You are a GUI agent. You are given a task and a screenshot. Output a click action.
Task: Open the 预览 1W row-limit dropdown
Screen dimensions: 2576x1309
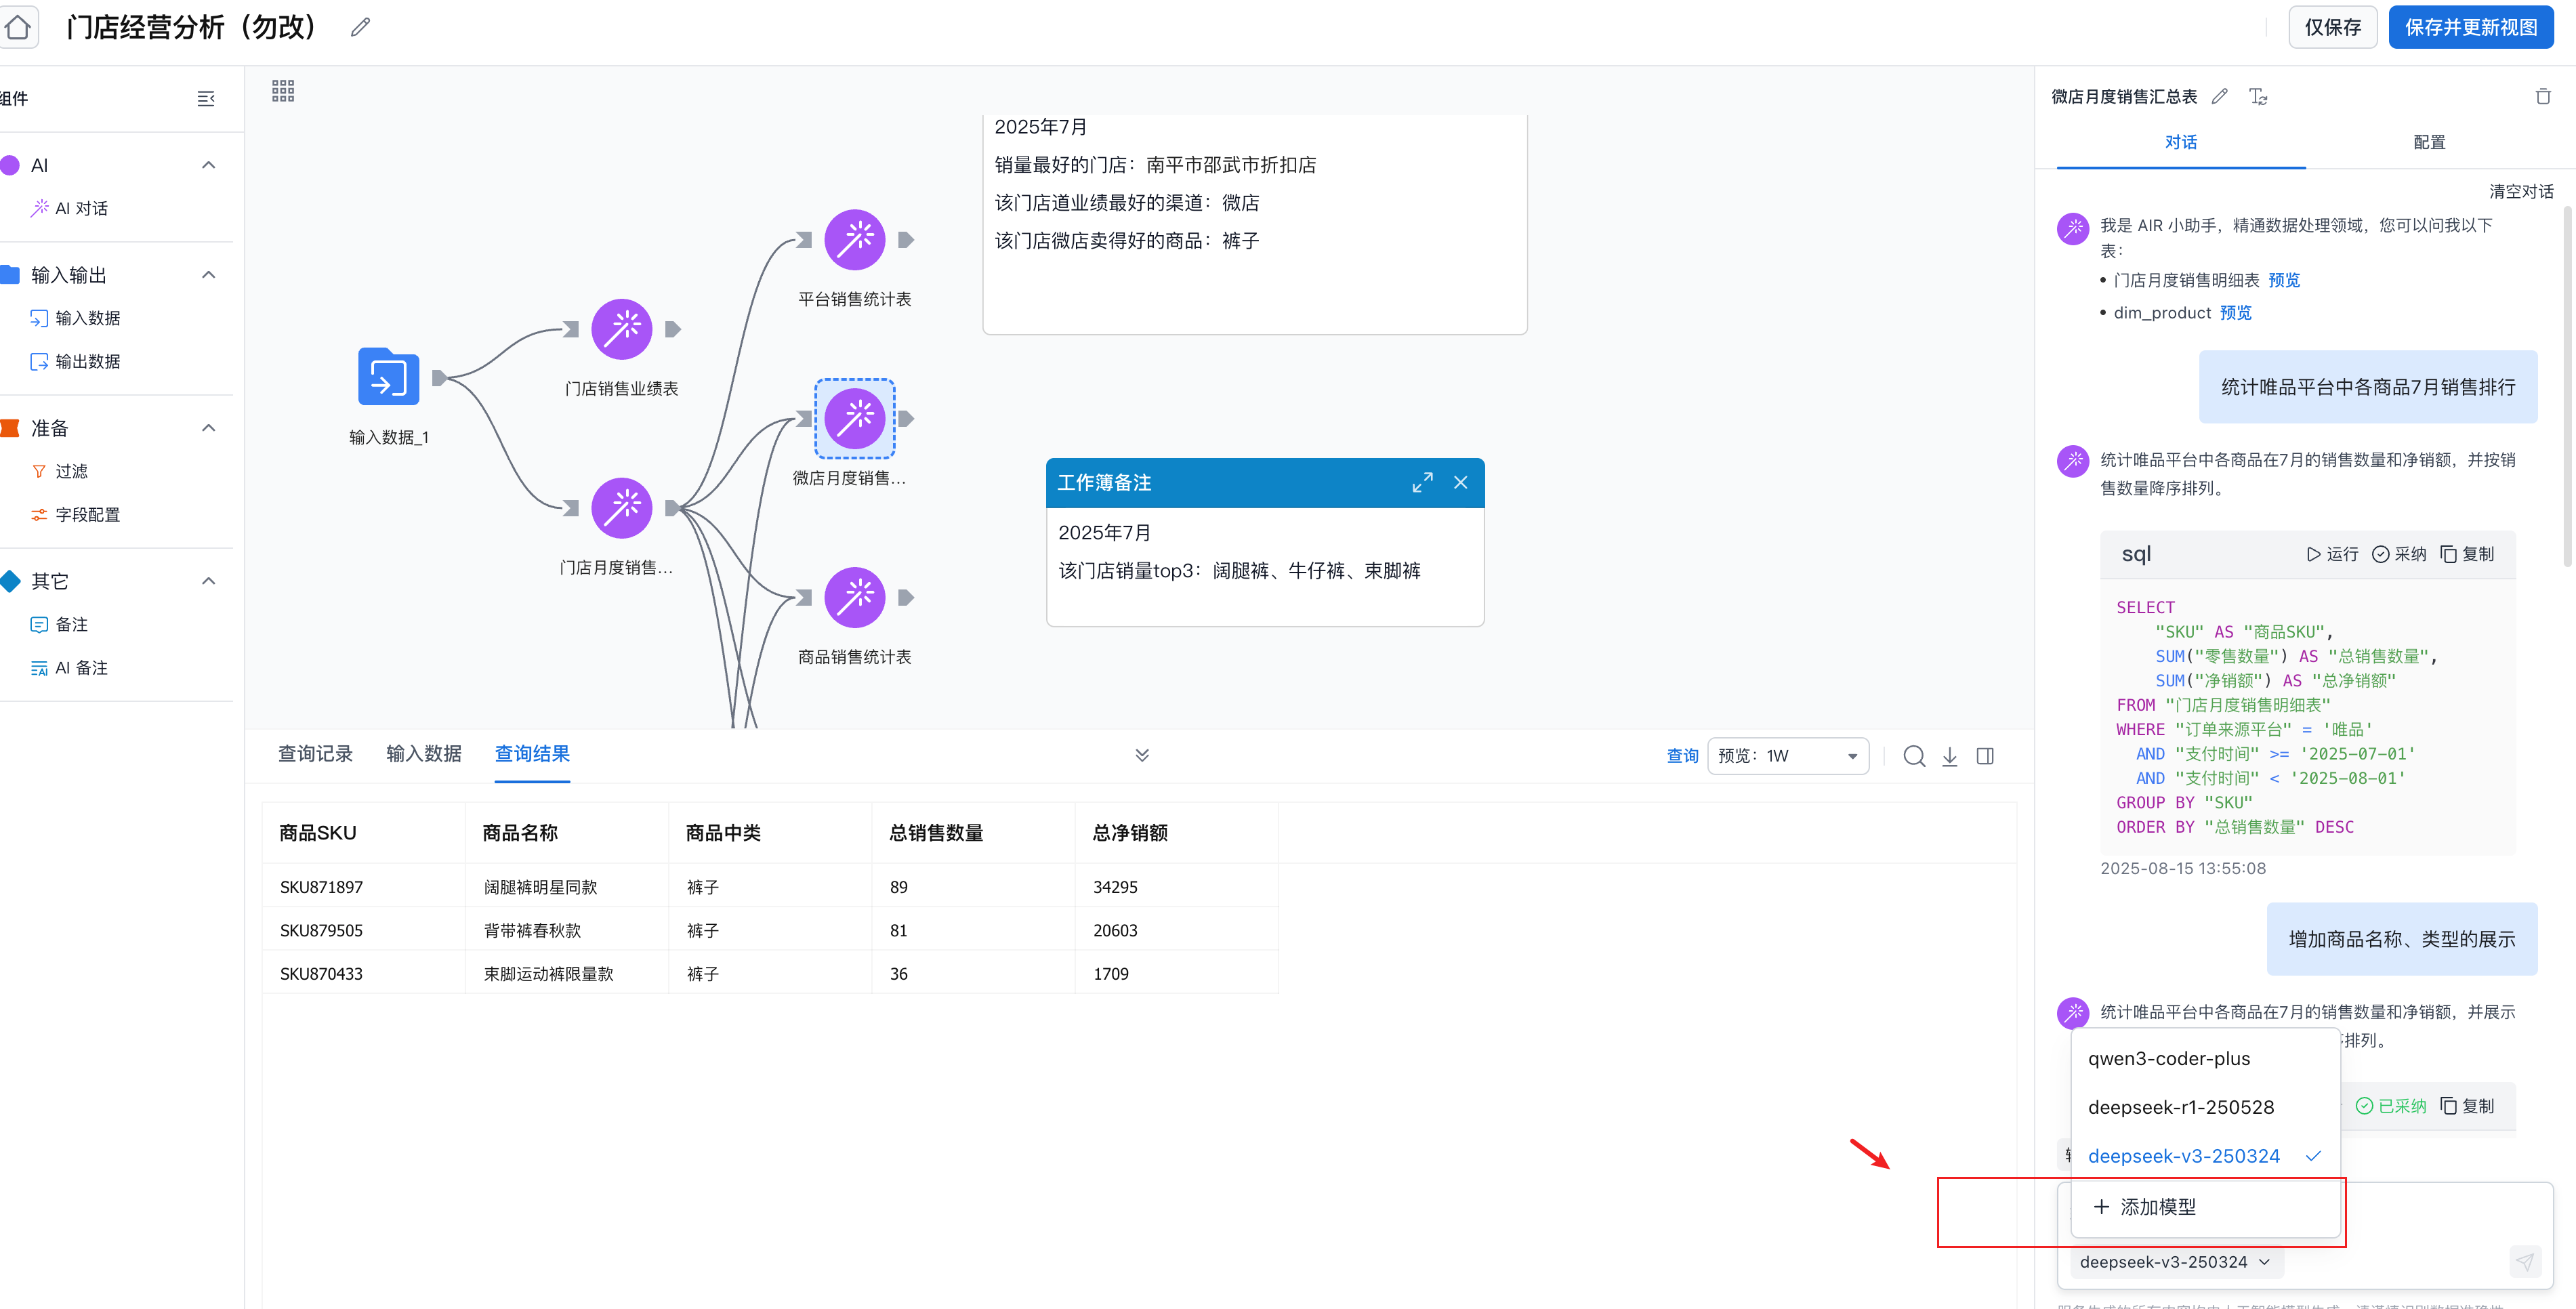point(1787,756)
